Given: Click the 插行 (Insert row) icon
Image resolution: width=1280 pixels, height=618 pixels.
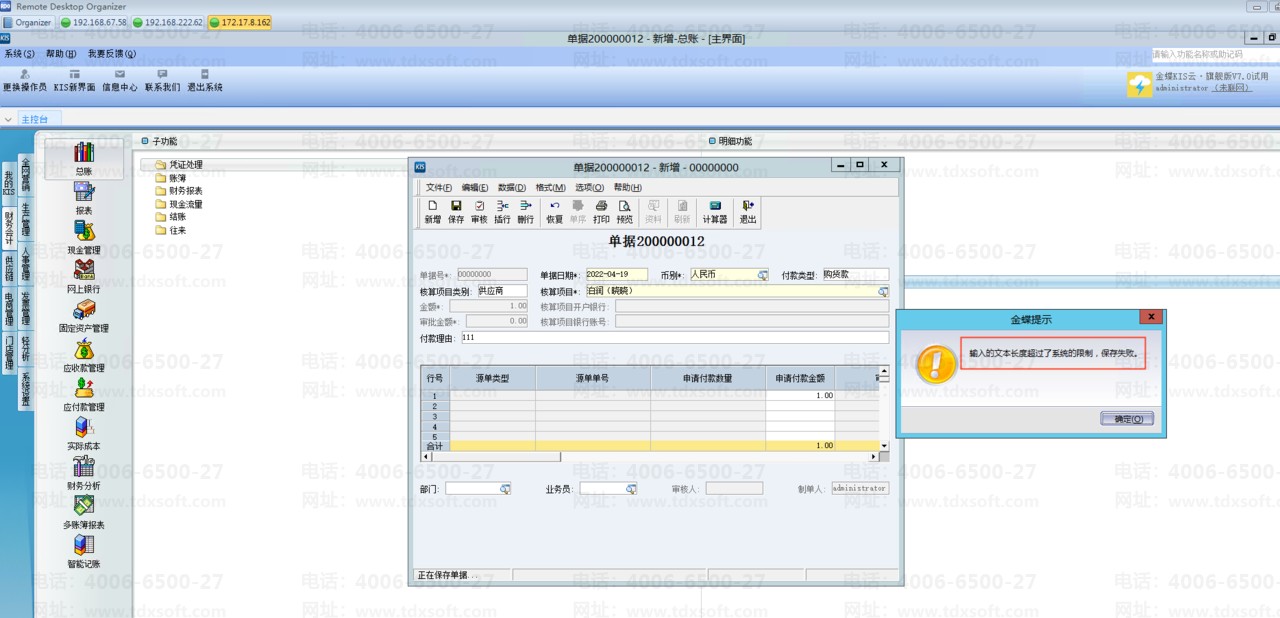Looking at the screenshot, I should [502, 211].
